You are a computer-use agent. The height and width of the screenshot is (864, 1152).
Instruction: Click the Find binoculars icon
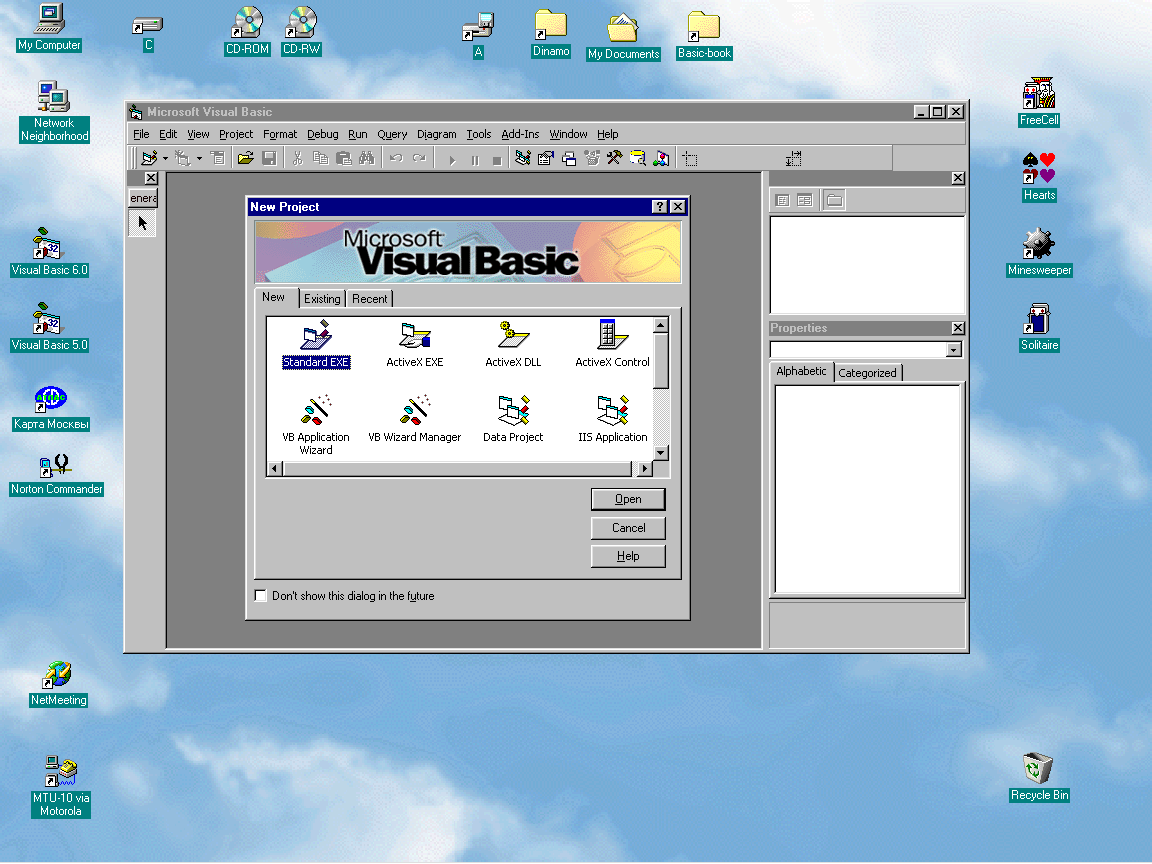click(366, 158)
